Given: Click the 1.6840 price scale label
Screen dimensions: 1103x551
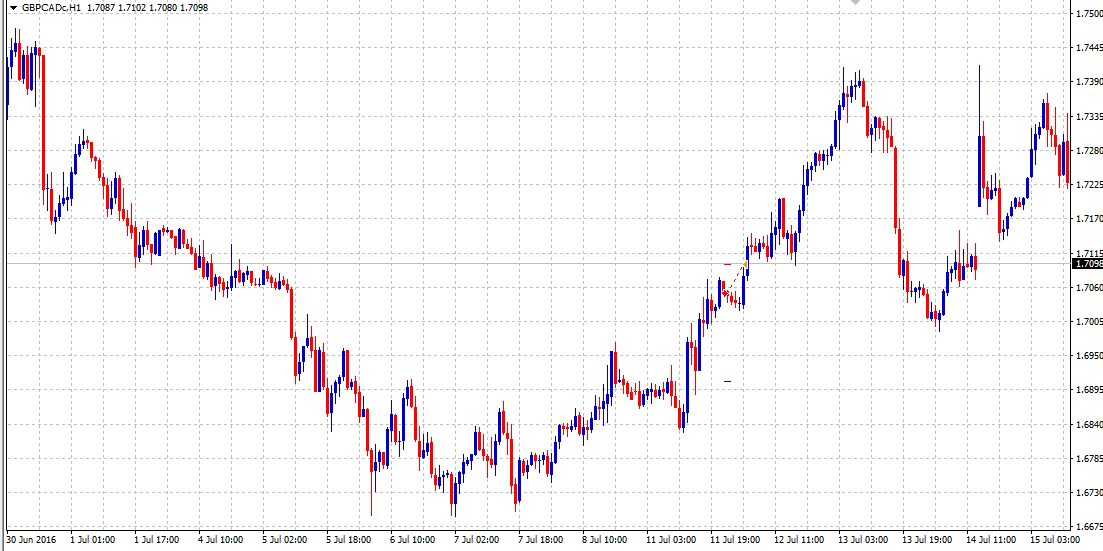Looking at the screenshot, I should click(x=1089, y=425).
